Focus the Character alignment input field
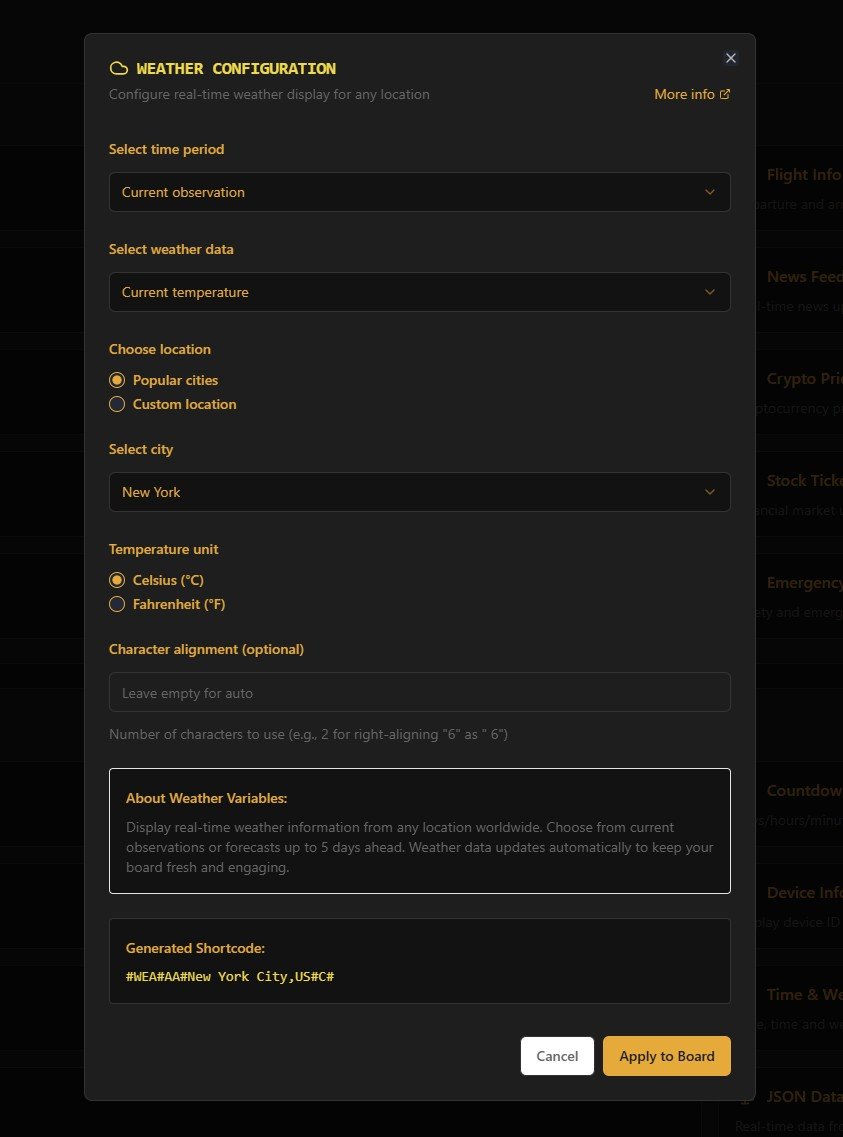The image size is (843, 1137). 419,692
